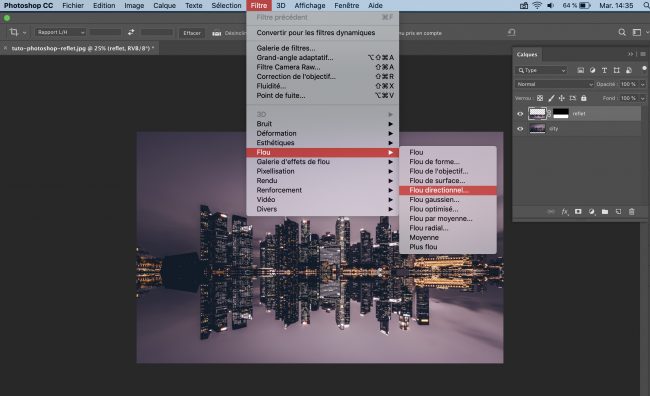Filter layers by pixel layer icon
The width and height of the screenshot is (650, 396).
580,70
